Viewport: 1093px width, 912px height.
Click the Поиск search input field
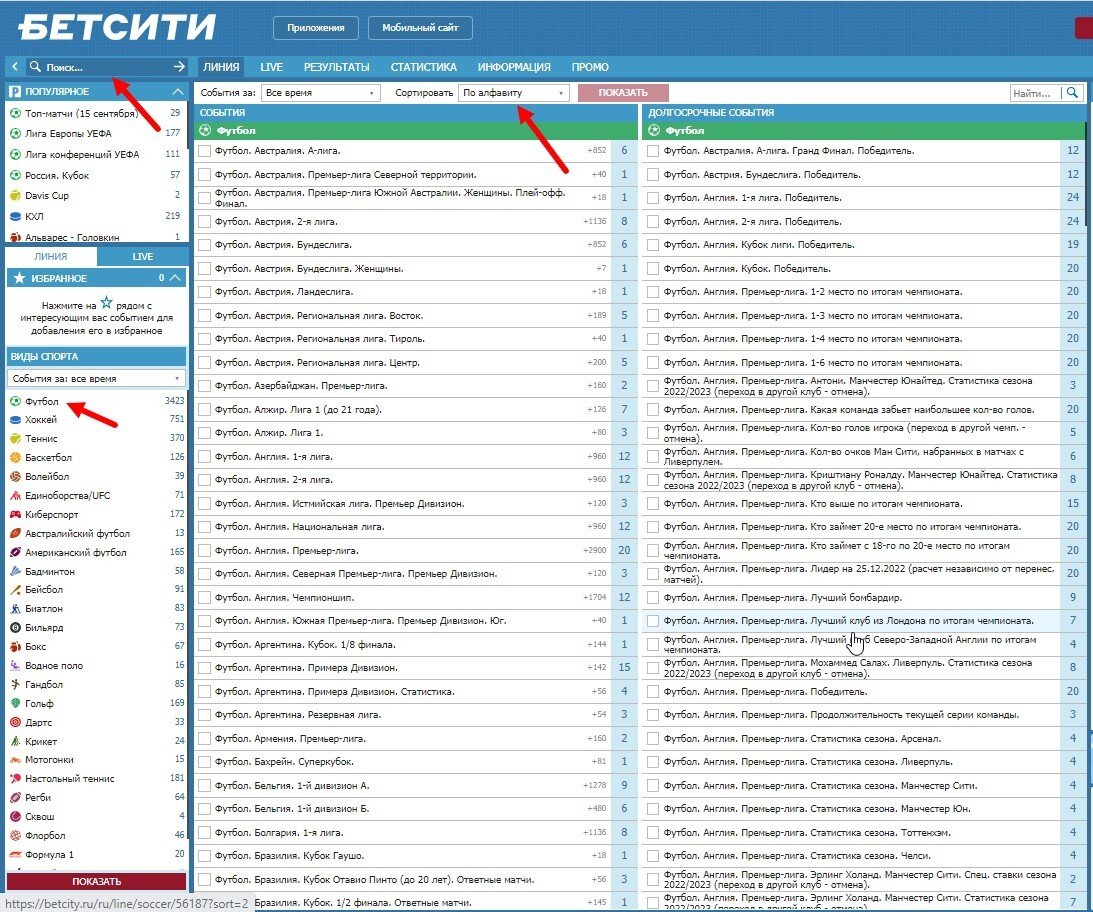pos(100,67)
